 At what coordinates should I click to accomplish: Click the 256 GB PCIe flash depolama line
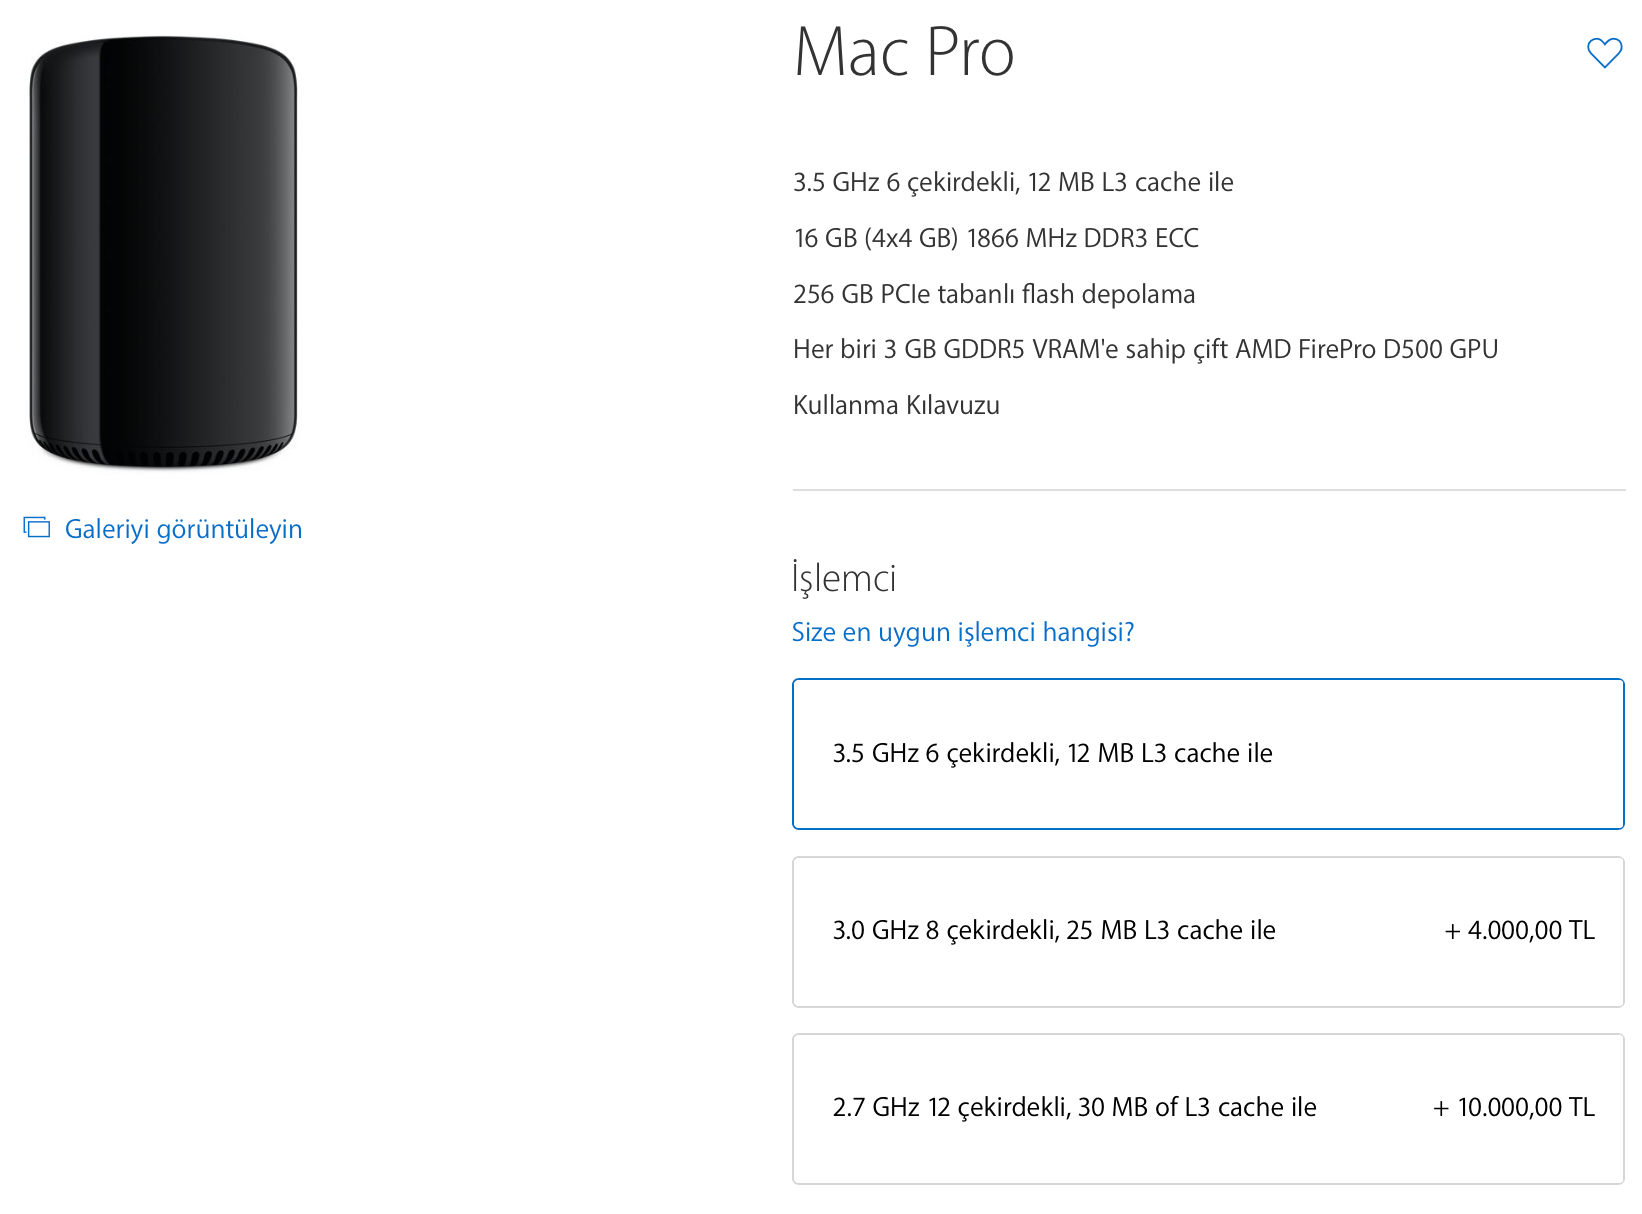click(x=993, y=294)
